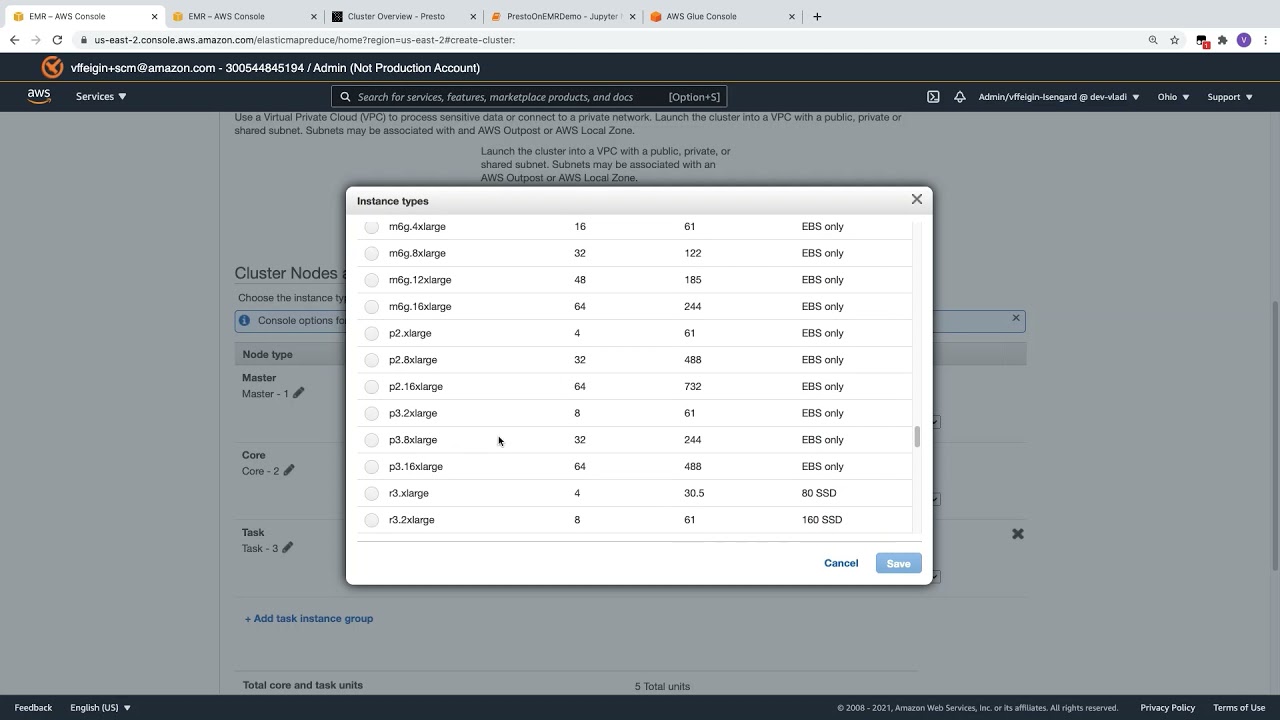Click the orange federation account icon

tap(52, 68)
